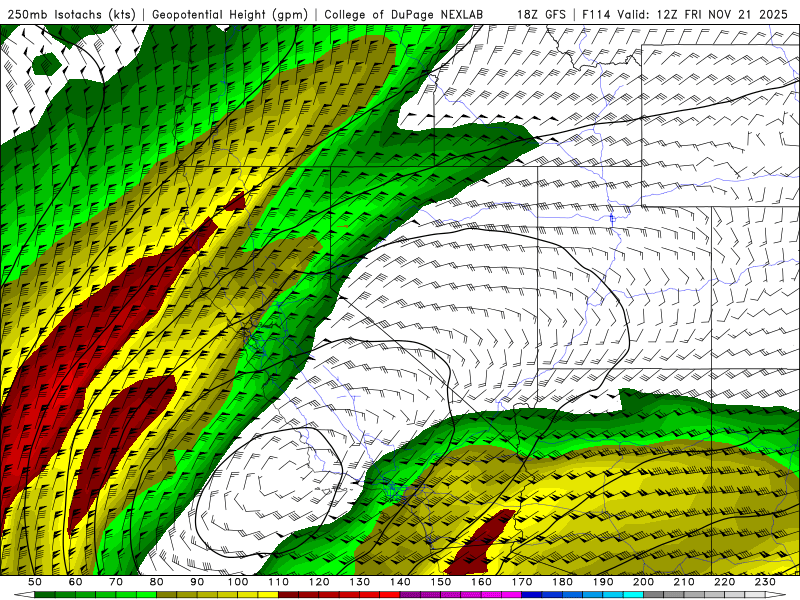Screen dimensions: 800x600
Task: Click the 160 value on the color scale
Action: 482,582
